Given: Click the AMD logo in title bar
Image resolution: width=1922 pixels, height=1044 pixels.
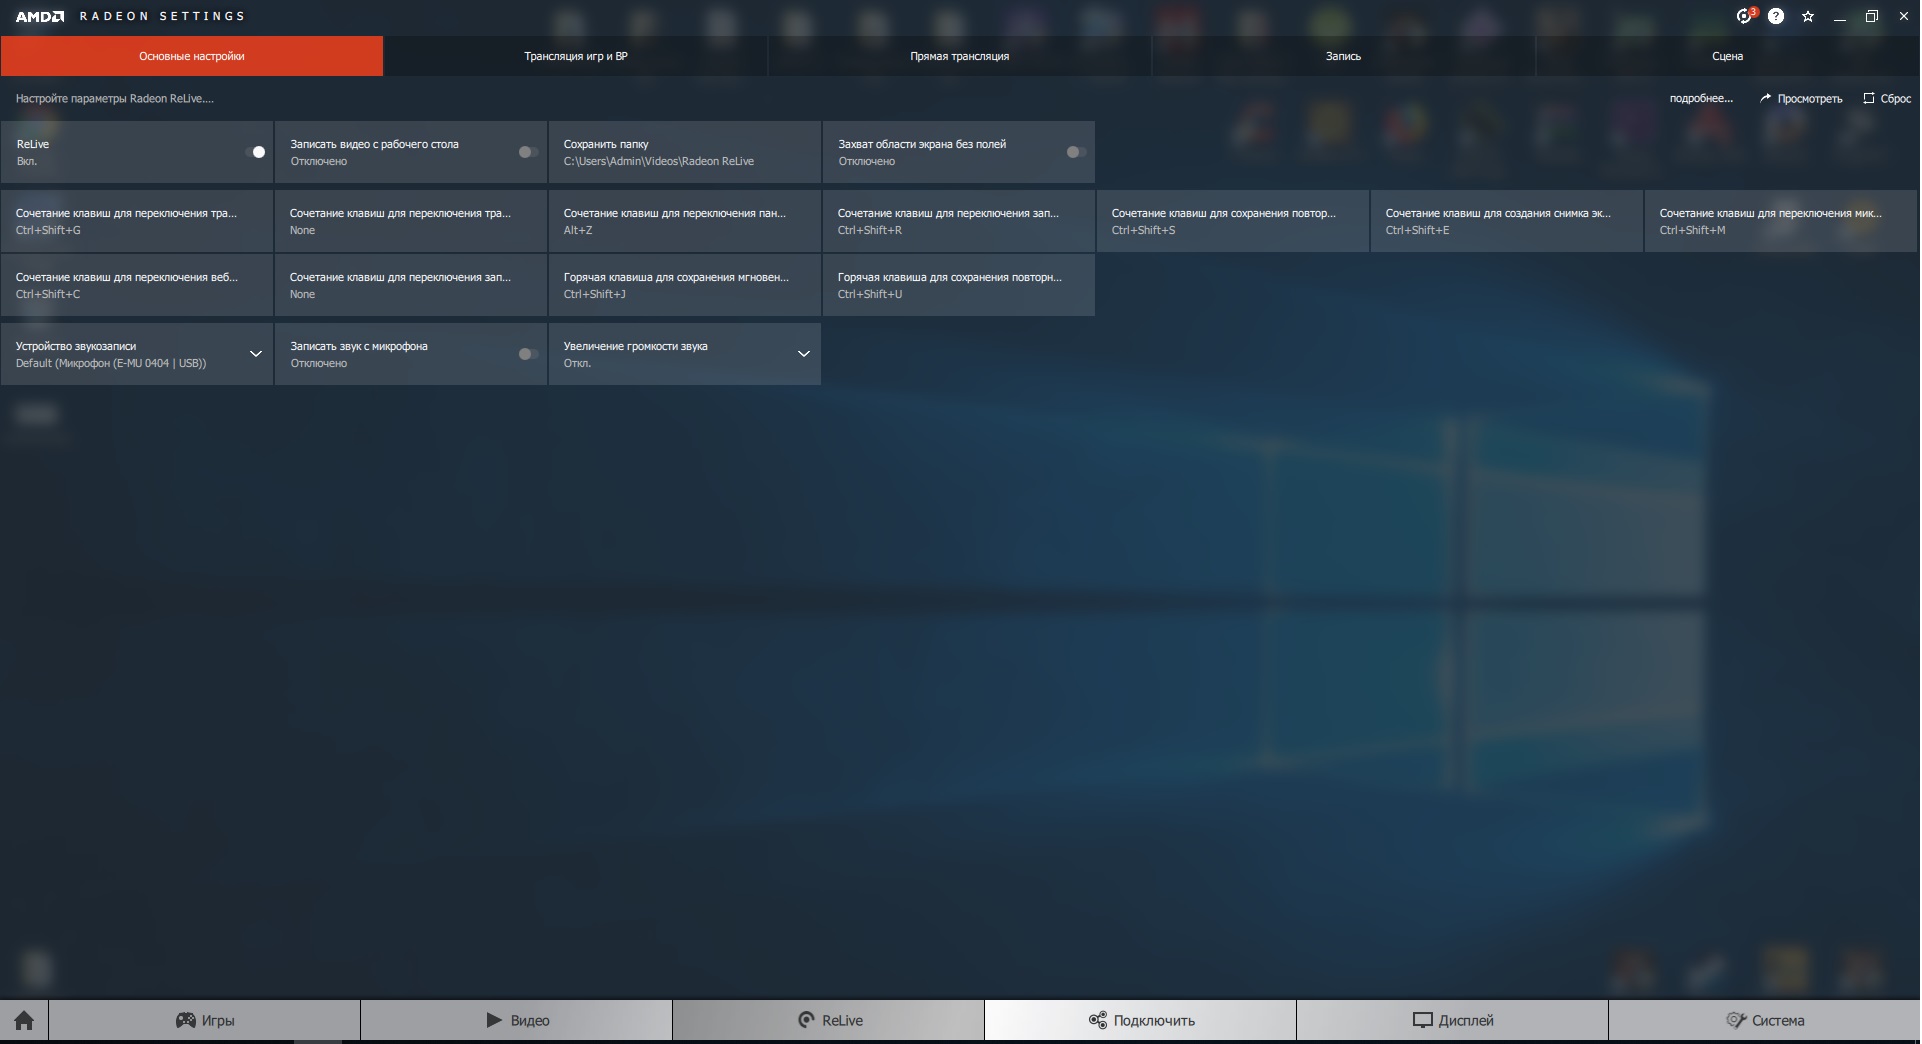Looking at the screenshot, I should click(40, 16).
